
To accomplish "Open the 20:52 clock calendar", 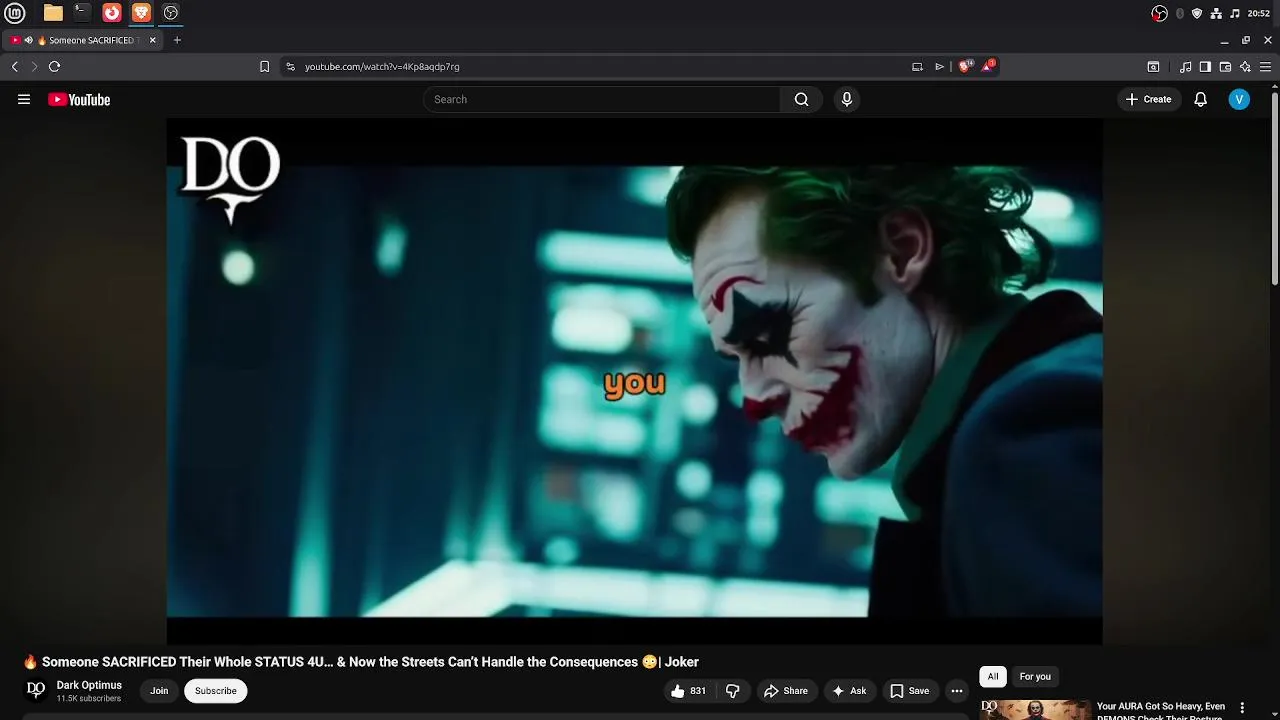I will coord(1259,13).
